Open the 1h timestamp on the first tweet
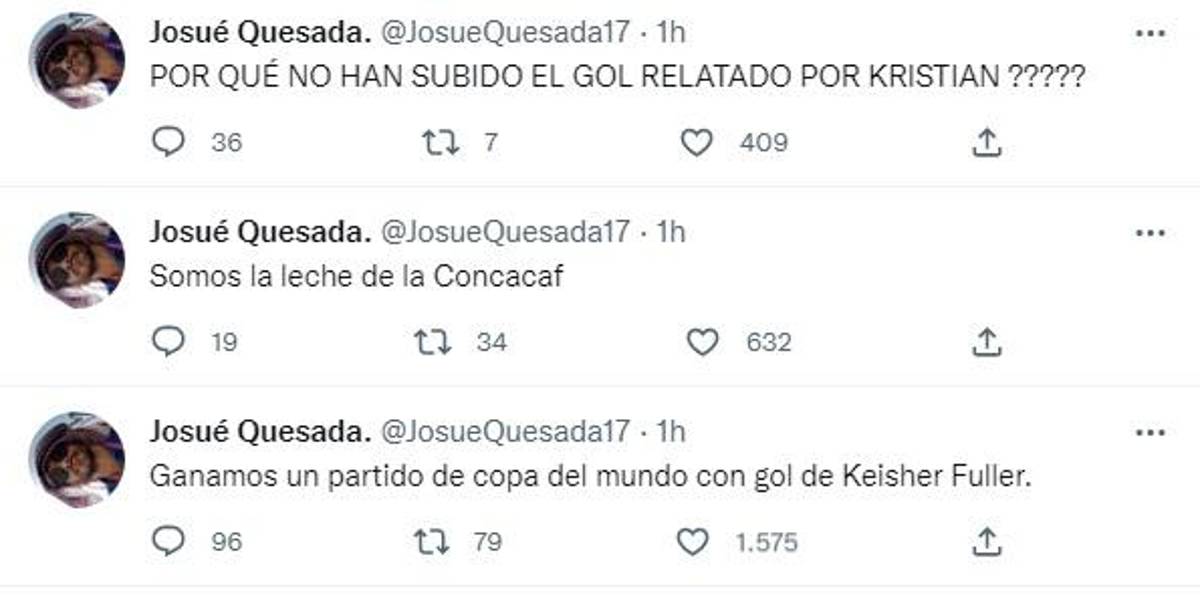Screen dimensions: 1200x595 [671, 32]
